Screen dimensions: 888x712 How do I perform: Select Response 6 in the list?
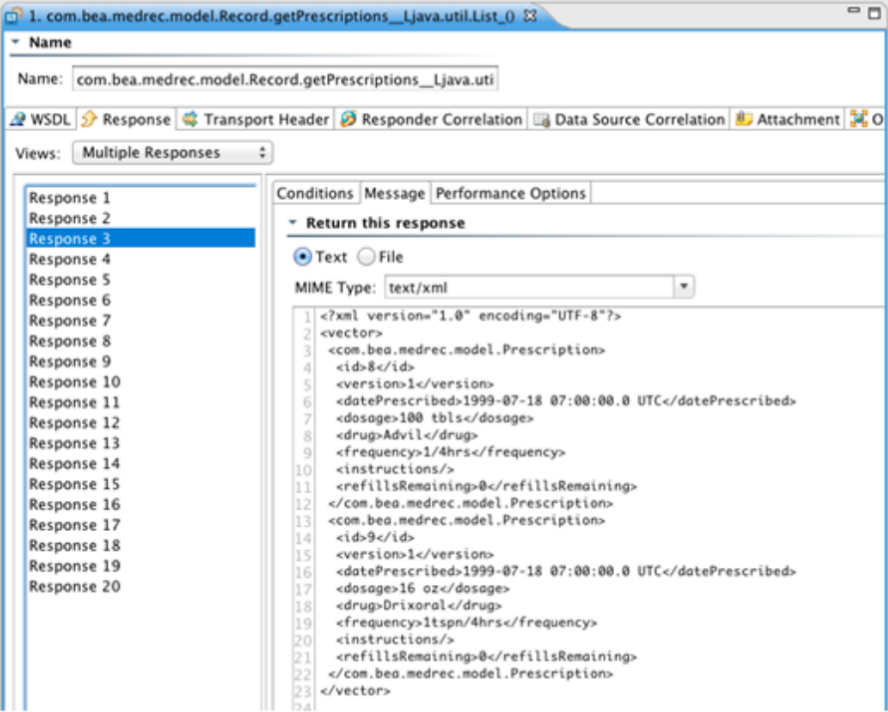tap(141, 300)
